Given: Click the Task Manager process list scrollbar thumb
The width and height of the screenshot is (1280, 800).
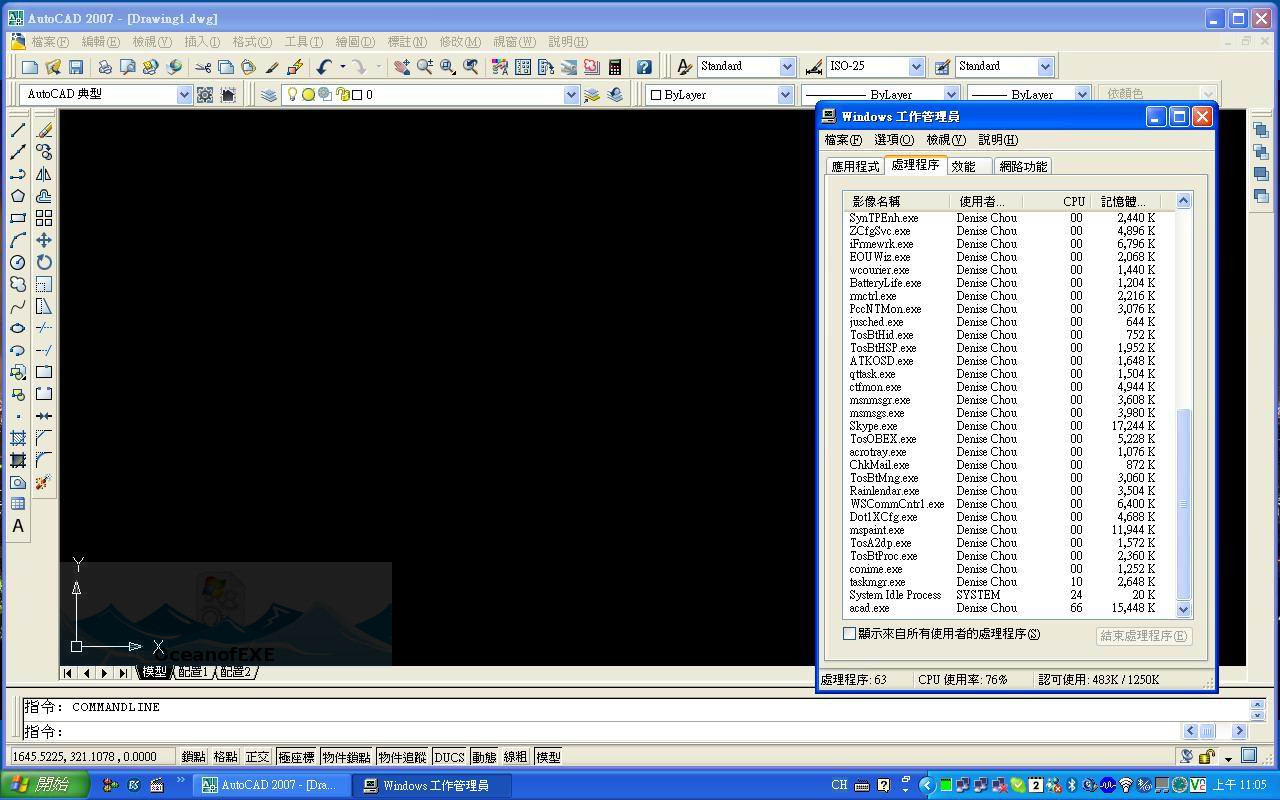Looking at the screenshot, I should tap(1184, 503).
